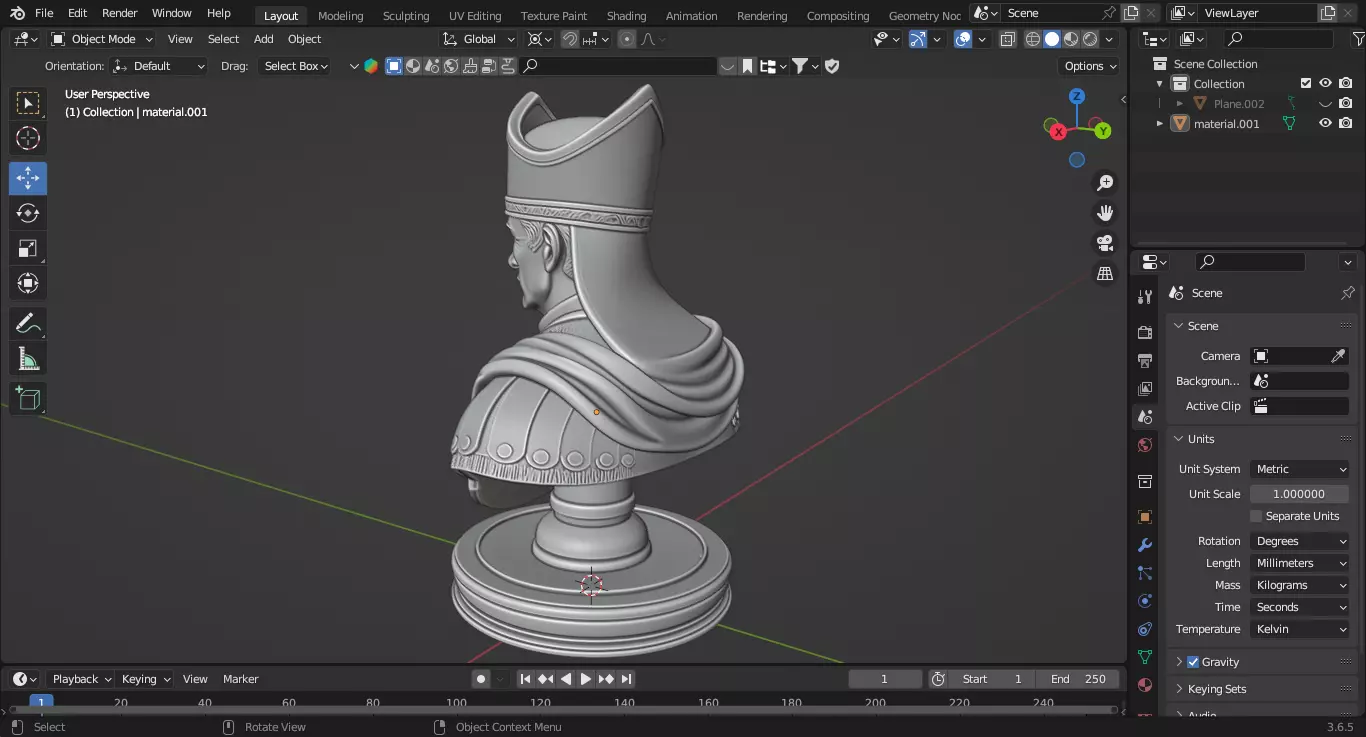1366x737 pixels.
Task: Open the View Layer properties tab
Action: click(x=1145, y=388)
